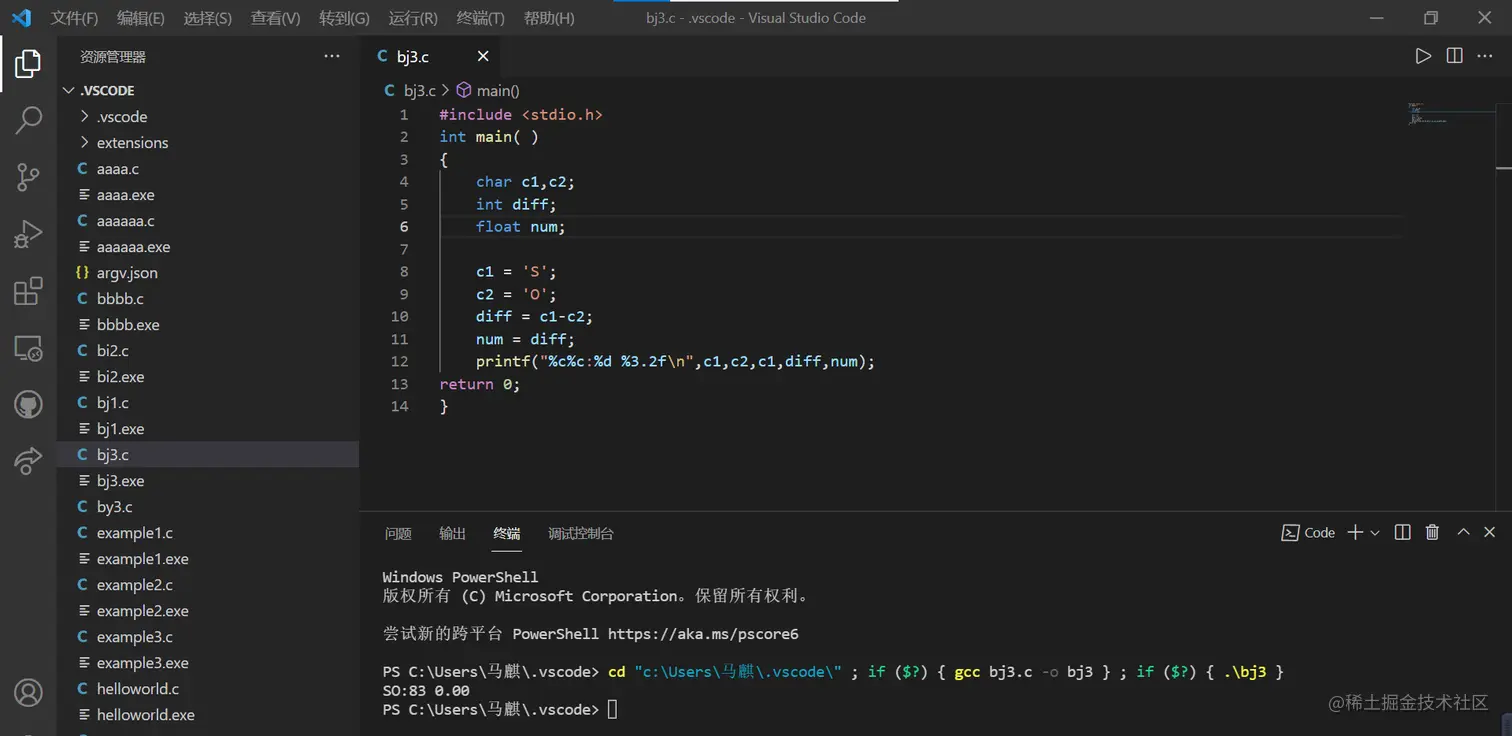Open the Explorer view in activity bar
The image size is (1512, 736).
(x=28, y=64)
